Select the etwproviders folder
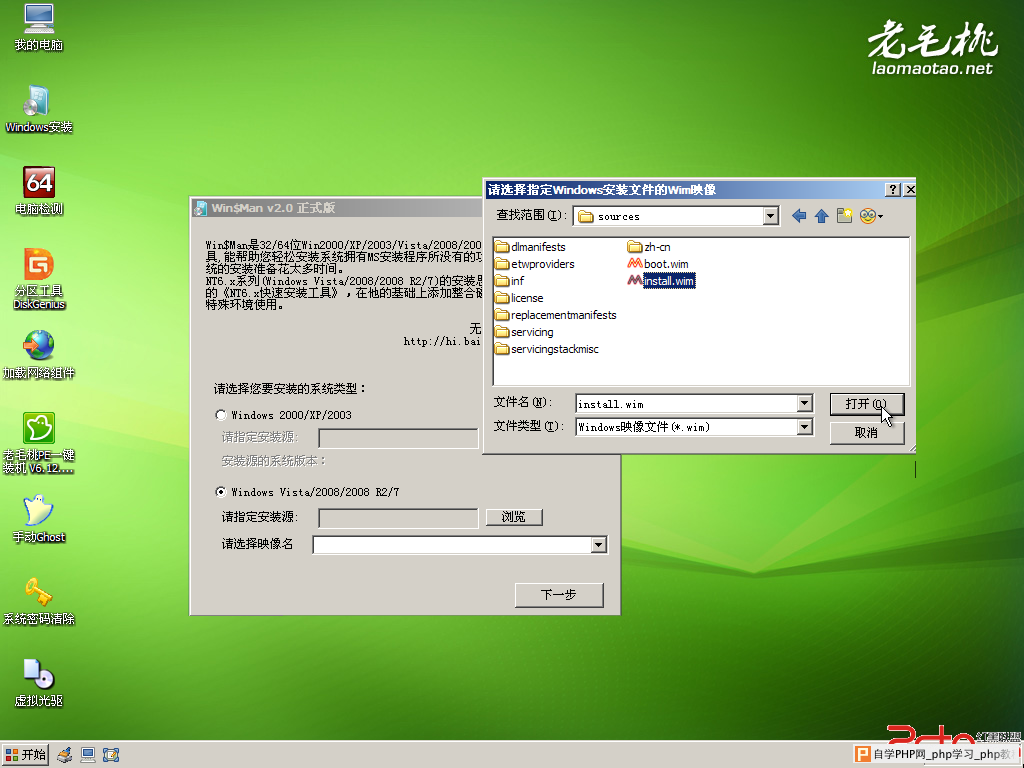 [x=535, y=264]
